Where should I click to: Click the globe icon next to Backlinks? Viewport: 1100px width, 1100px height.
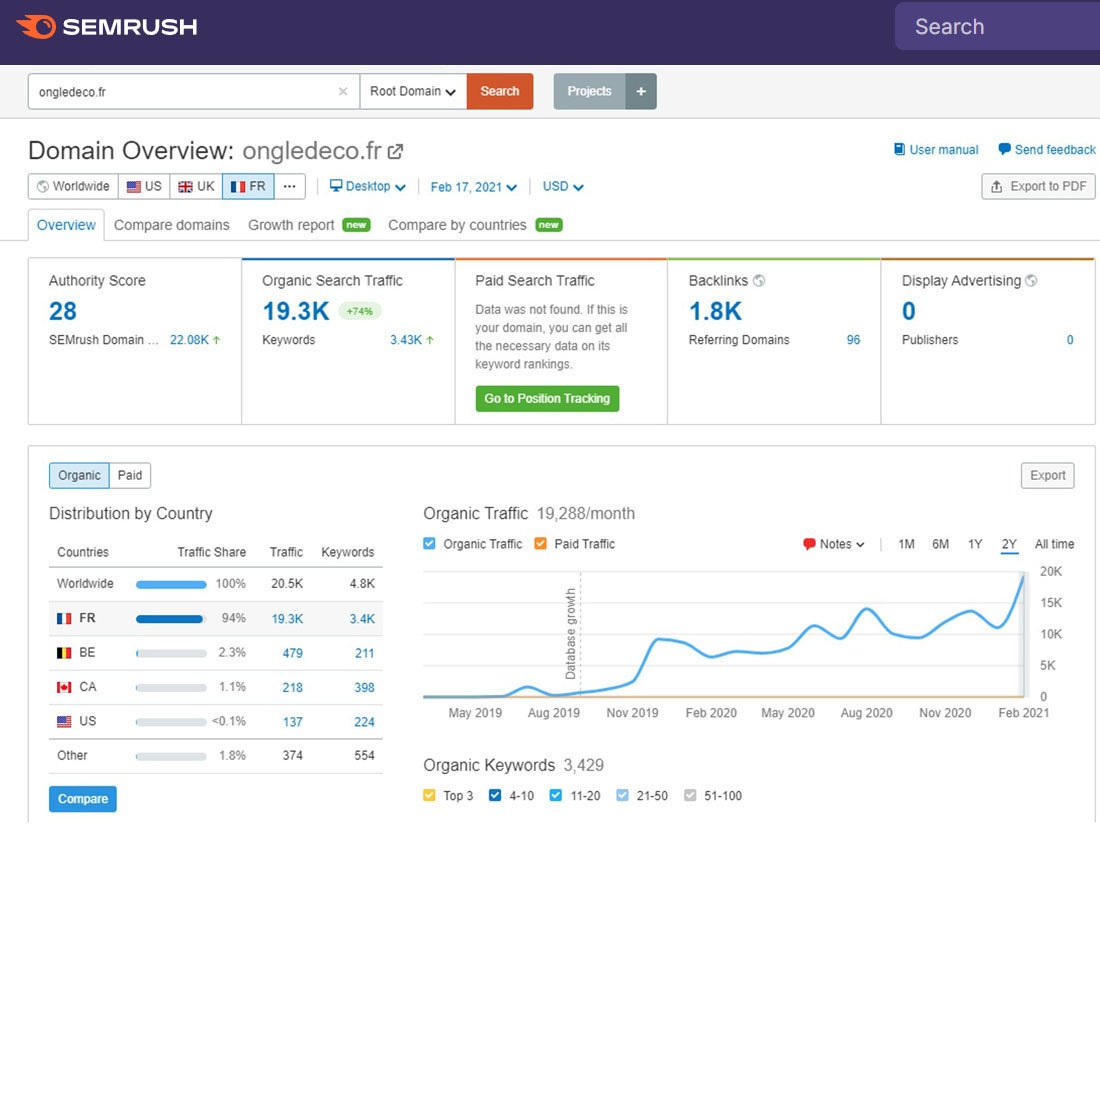(x=759, y=281)
